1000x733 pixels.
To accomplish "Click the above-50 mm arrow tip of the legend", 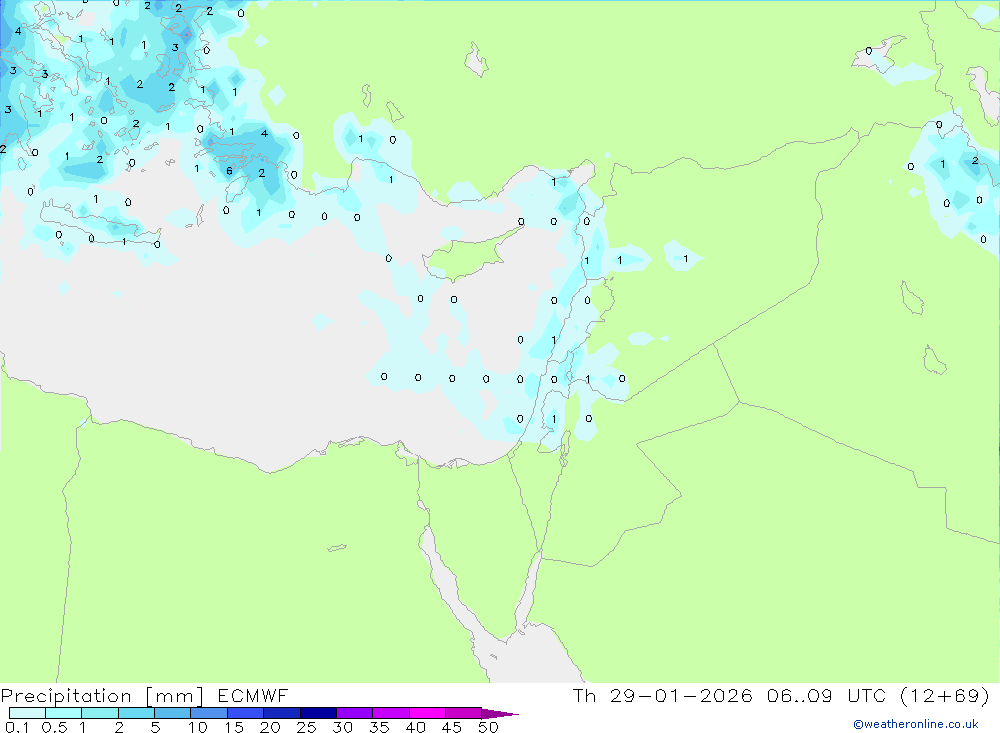I will (x=499, y=714).
